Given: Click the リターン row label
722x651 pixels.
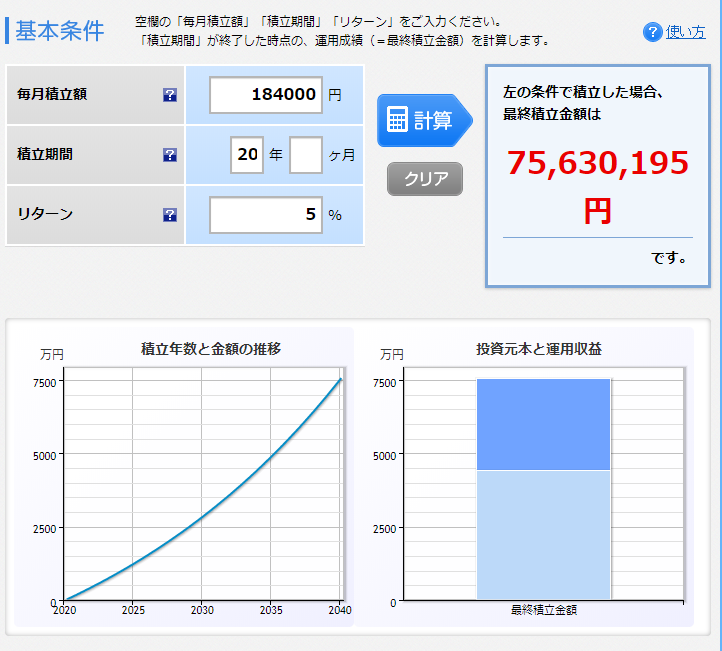Looking at the screenshot, I should tap(45, 214).
